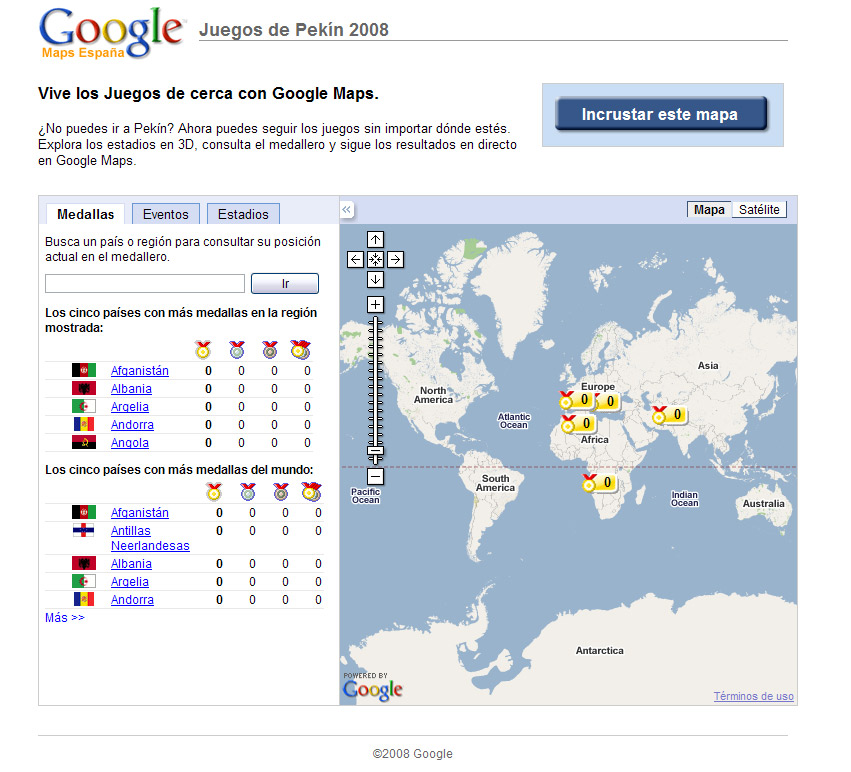Click the center/reset map position icon
Screen dimensions: 851x772
tap(375, 260)
